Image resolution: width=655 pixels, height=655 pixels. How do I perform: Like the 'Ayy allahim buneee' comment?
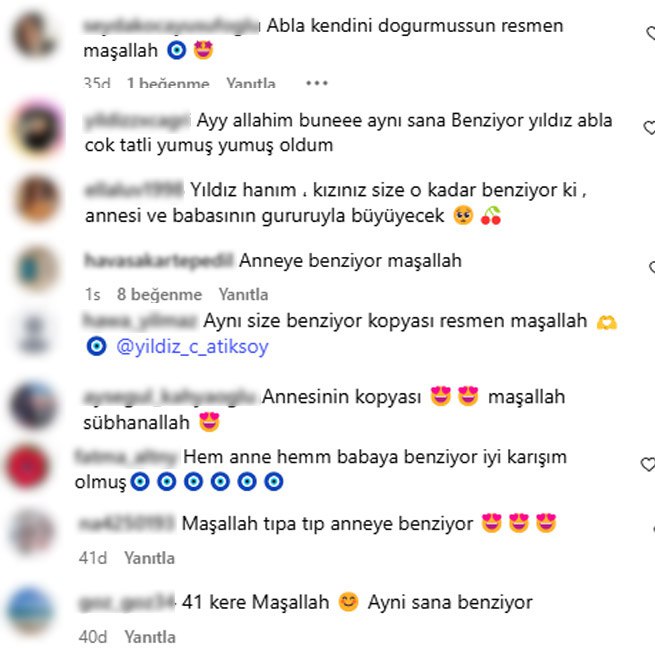[650, 128]
